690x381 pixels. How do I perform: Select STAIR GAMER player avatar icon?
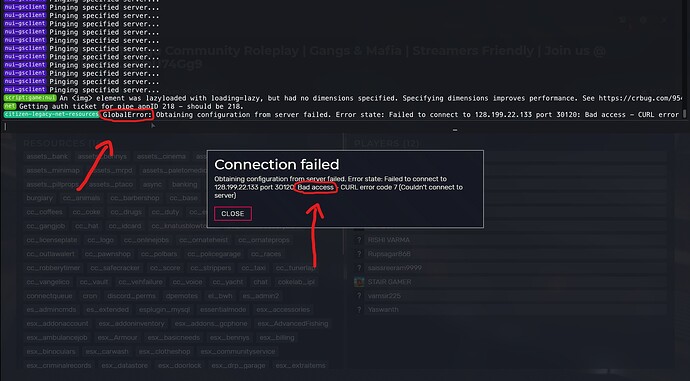tap(359, 282)
